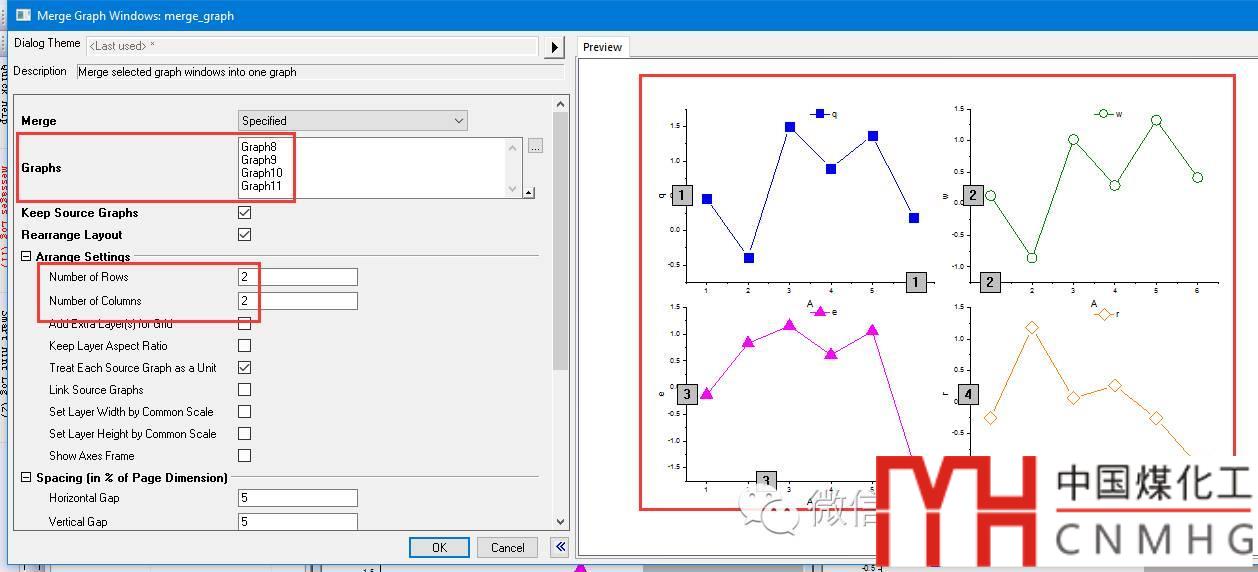Click scroll up arrow of Graphs list
This screenshot has height=572, width=1258.
click(514, 147)
